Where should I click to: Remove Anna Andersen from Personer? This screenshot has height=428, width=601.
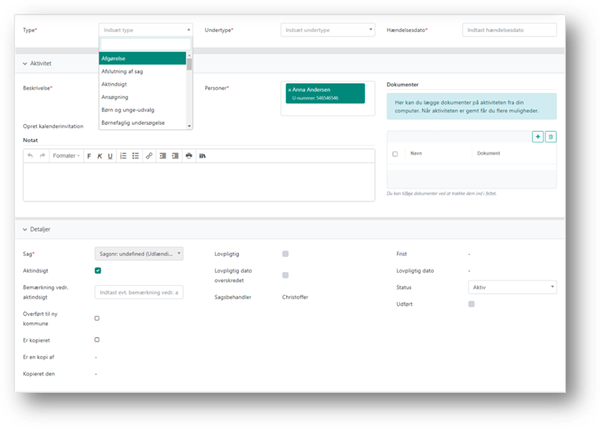pos(288,90)
